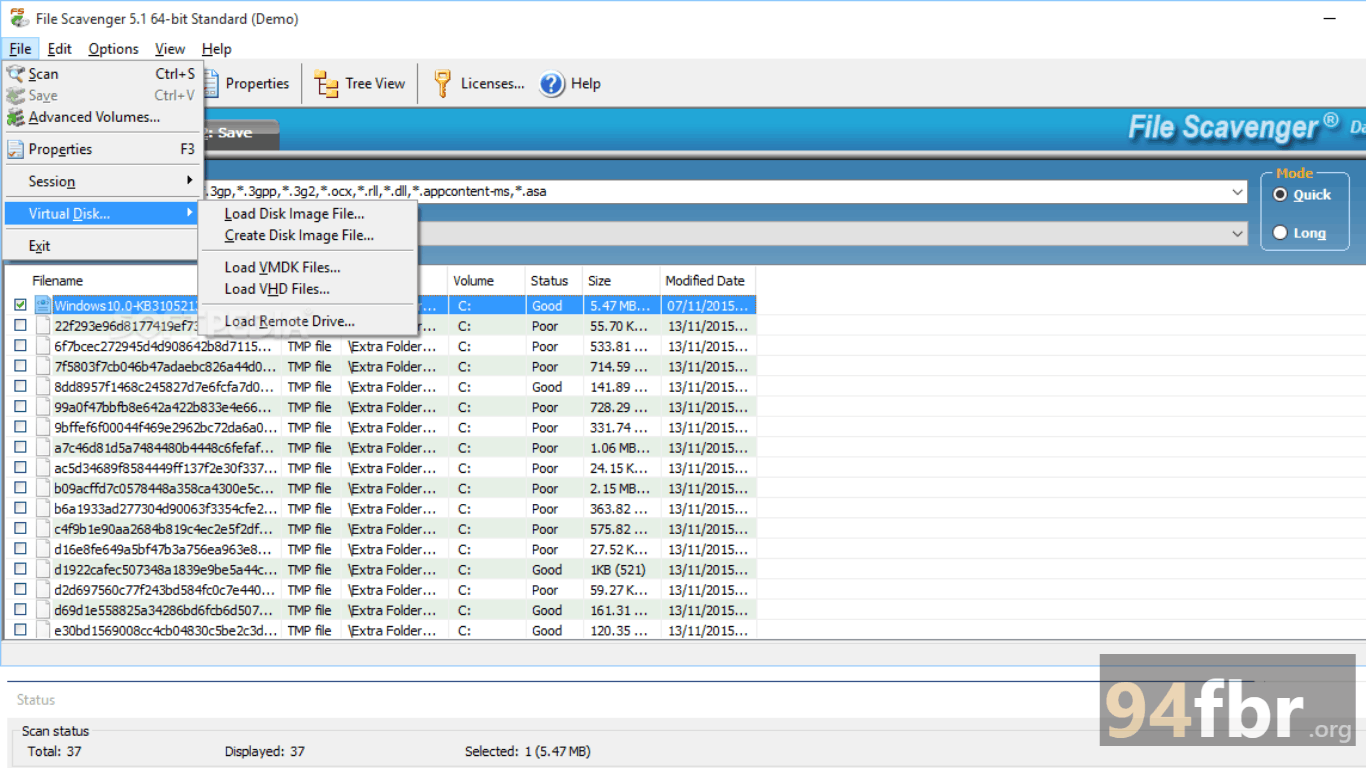Click the Licenses key icon

[x=442, y=84]
